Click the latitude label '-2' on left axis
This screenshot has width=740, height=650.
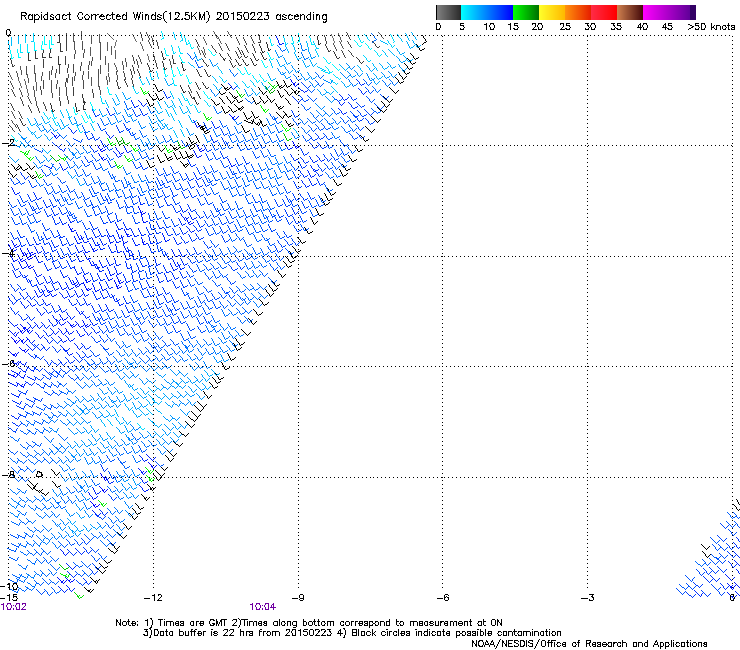pyautogui.click(x=8, y=143)
